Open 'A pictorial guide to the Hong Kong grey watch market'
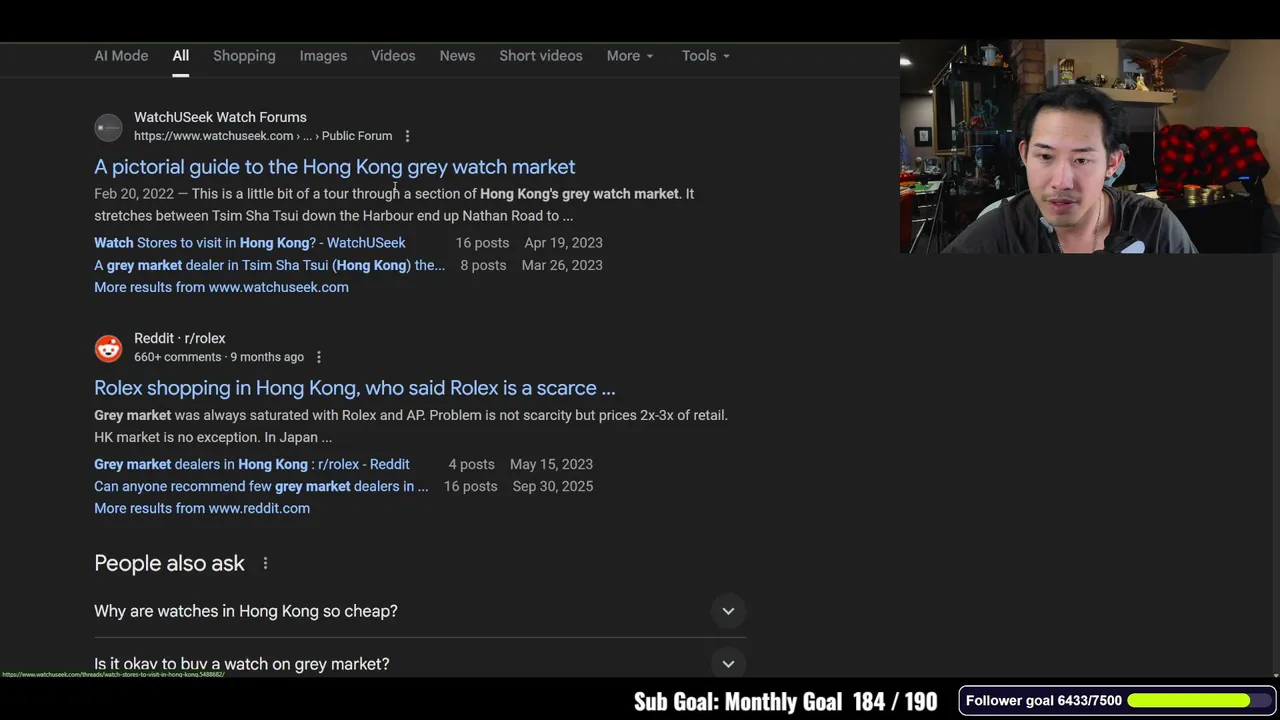Image resolution: width=1280 pixels, height=720 pixels. pyautogui.click(x=334, y=167)
